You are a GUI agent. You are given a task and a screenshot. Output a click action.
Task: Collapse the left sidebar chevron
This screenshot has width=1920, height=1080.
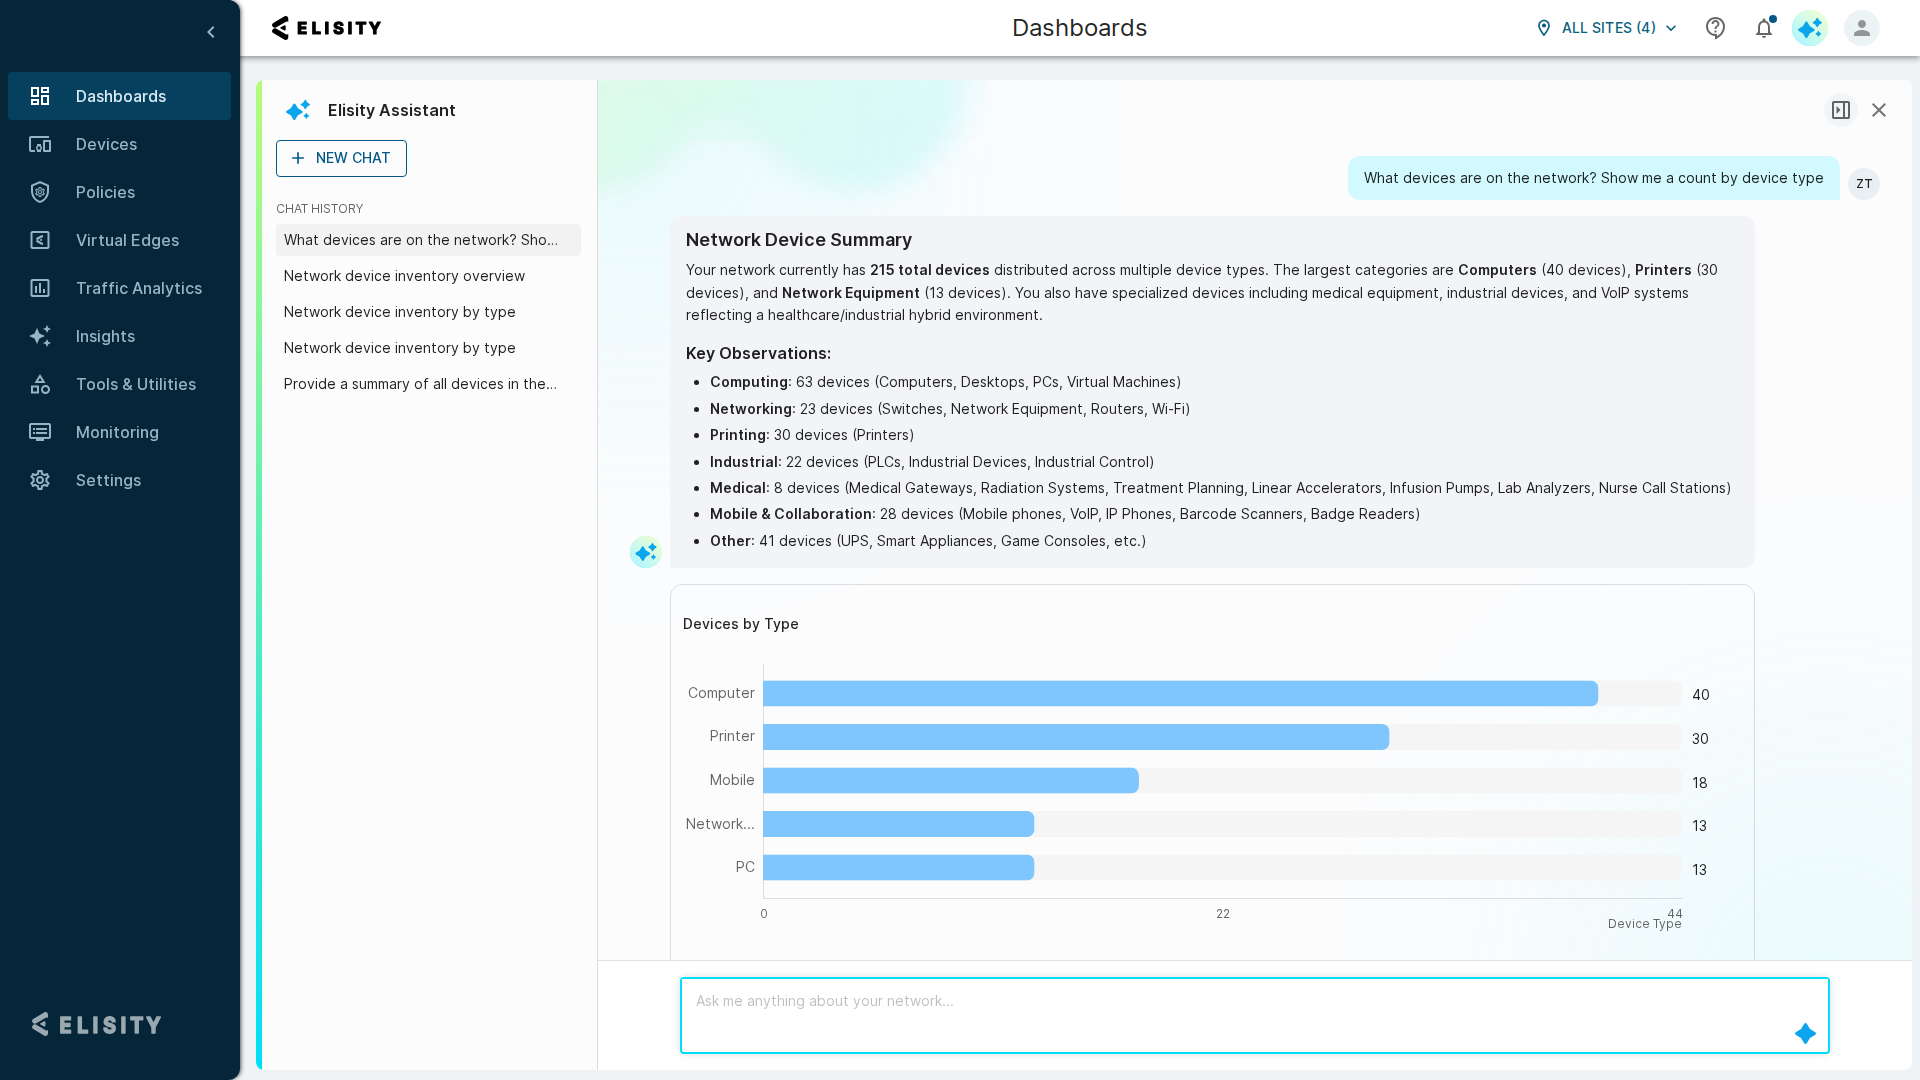(x=211, y=32)
